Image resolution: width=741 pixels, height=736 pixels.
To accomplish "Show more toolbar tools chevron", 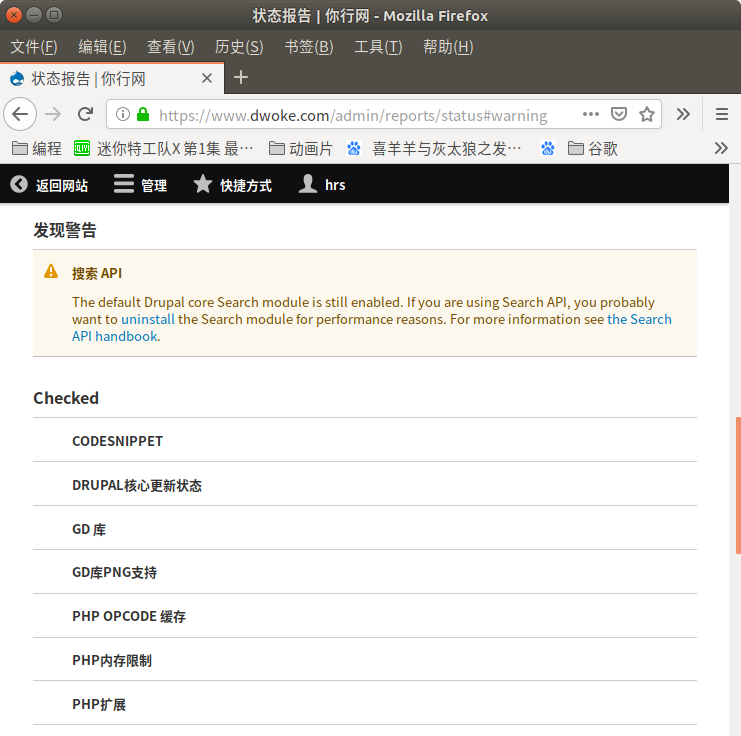I will (x=683, y=114).
